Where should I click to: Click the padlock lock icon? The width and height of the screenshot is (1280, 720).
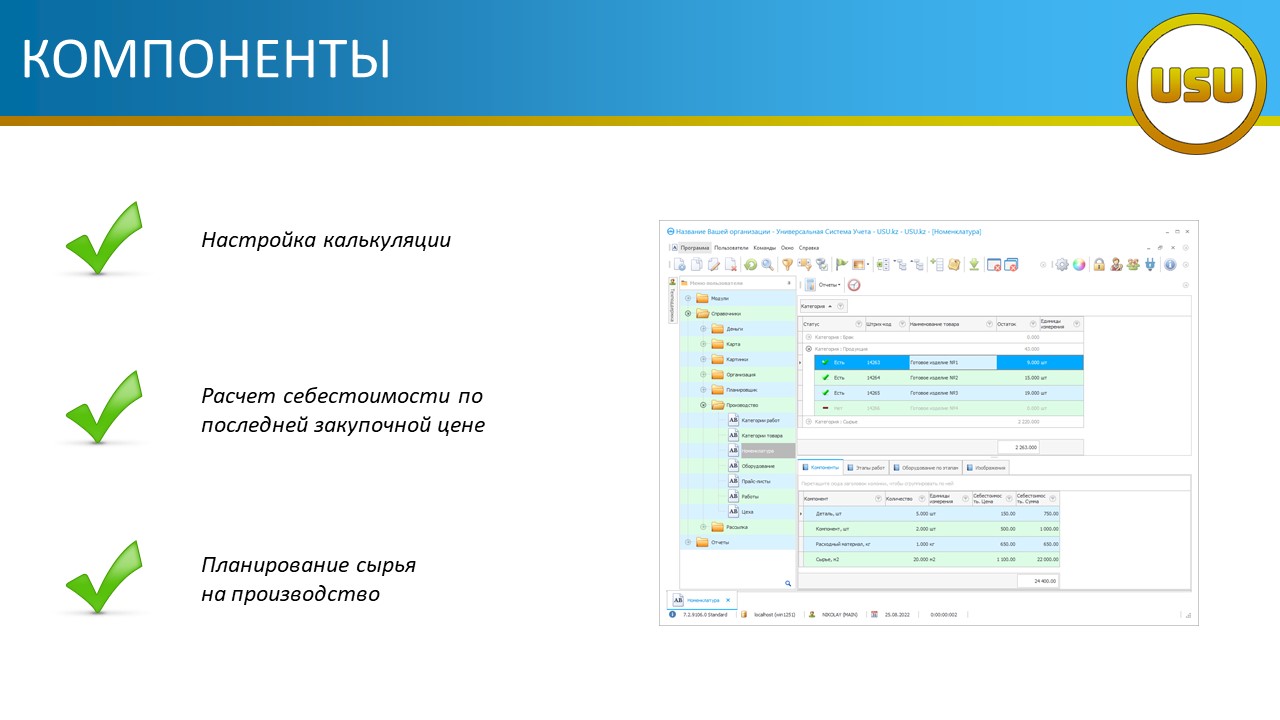click(x=1098, y=265)
